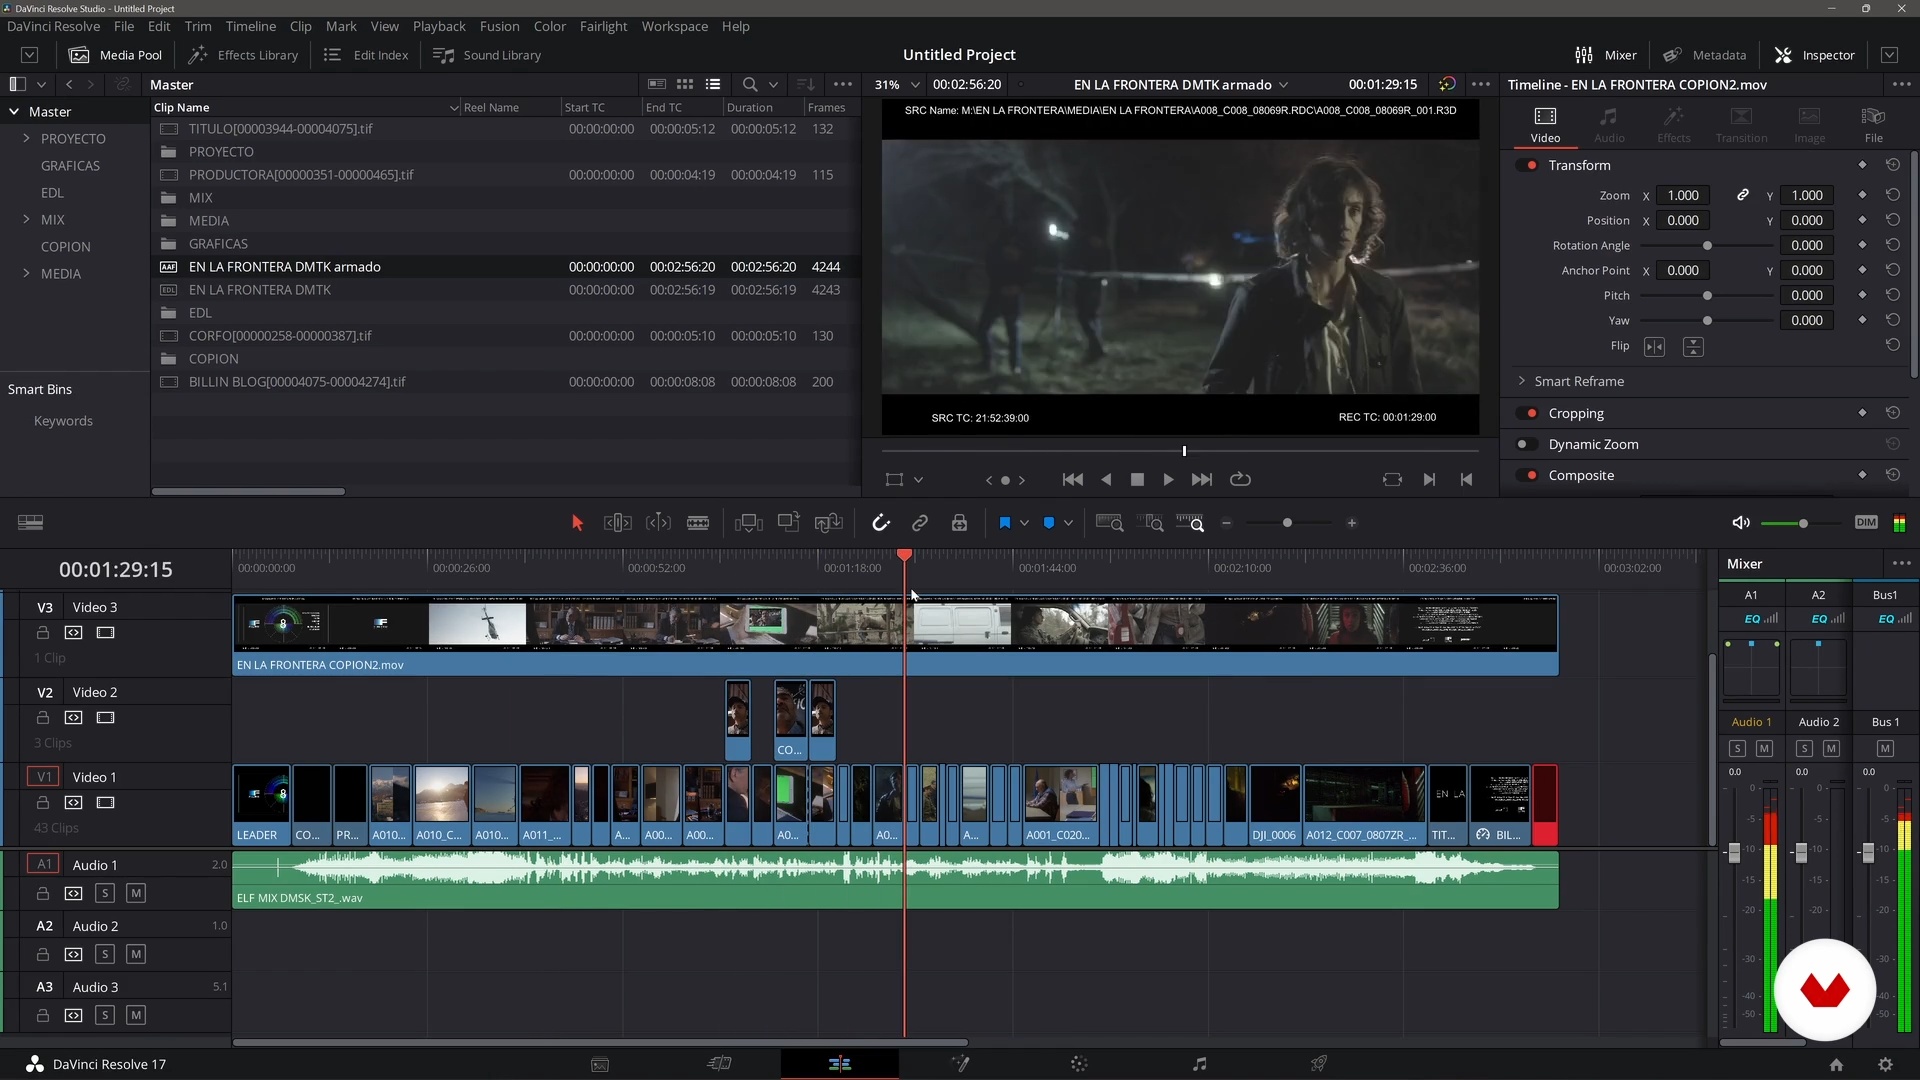This screenshot has width=1920, height=1080.
Task: Click Full Extent Zoom icon
Action: 1109,522
